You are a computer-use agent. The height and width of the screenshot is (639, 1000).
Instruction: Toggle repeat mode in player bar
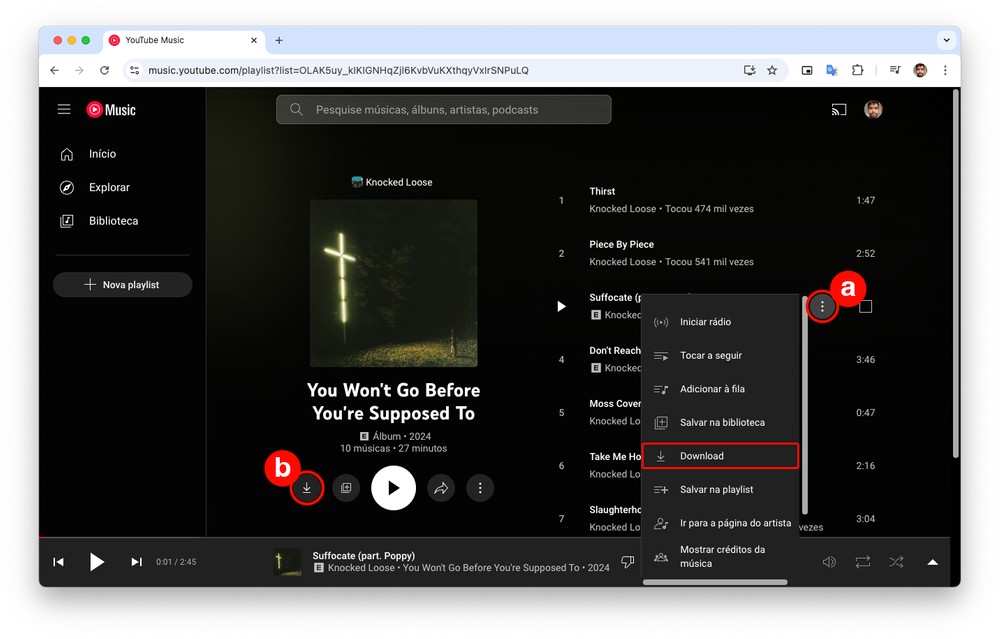pyautogui.click(x=862, y=562)
